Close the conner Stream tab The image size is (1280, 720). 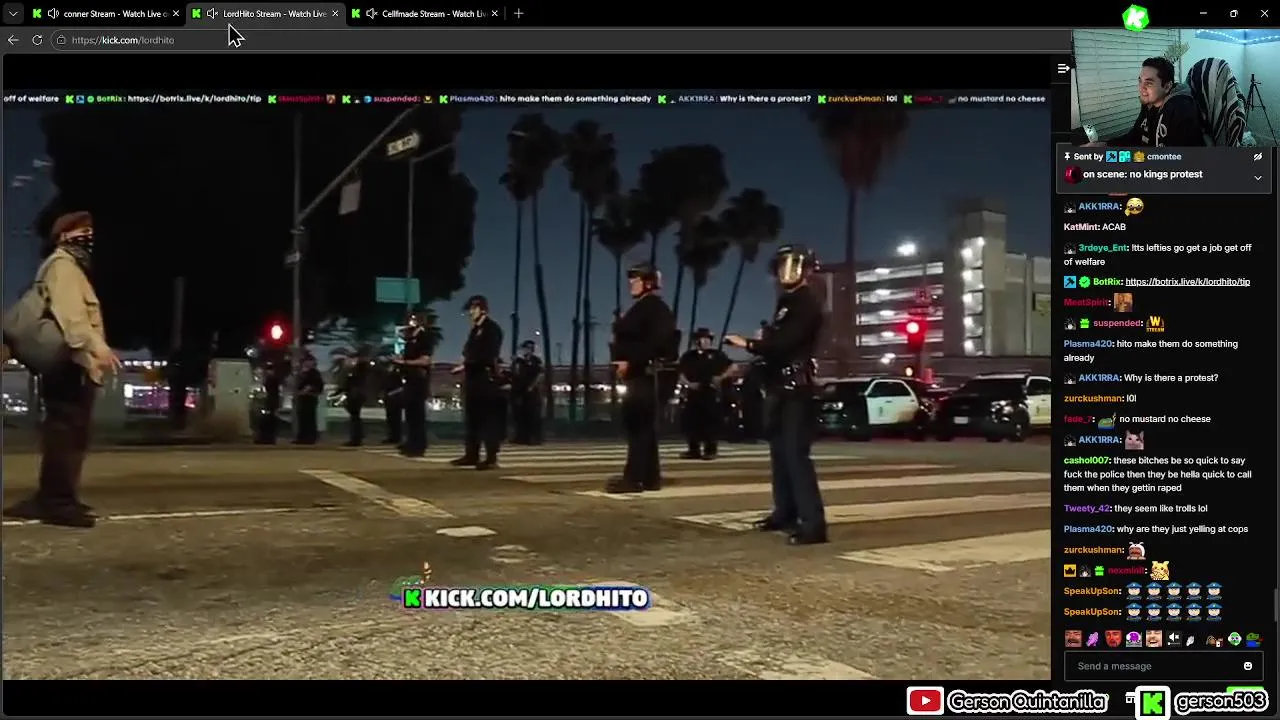[176, 14]
